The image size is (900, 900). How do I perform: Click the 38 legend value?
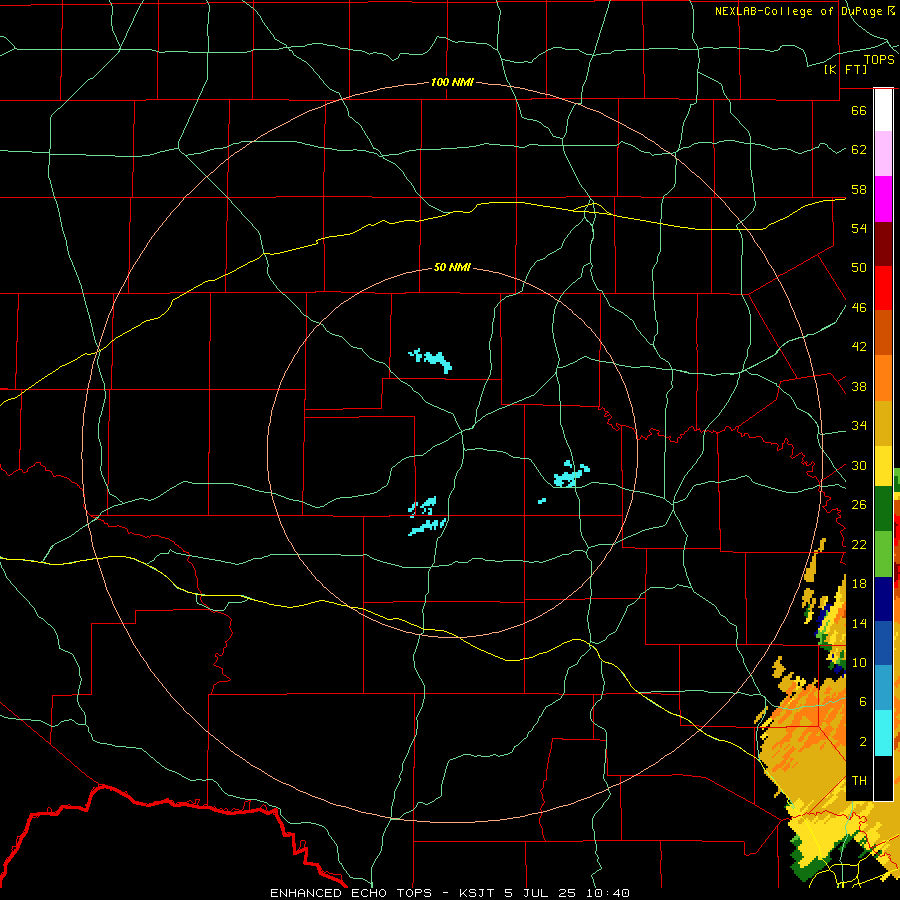click(x=859, y=386)
